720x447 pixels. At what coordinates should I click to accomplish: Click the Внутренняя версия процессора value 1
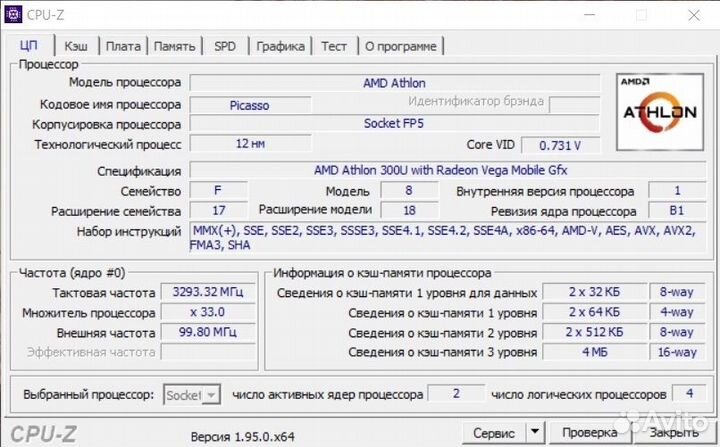677,190
